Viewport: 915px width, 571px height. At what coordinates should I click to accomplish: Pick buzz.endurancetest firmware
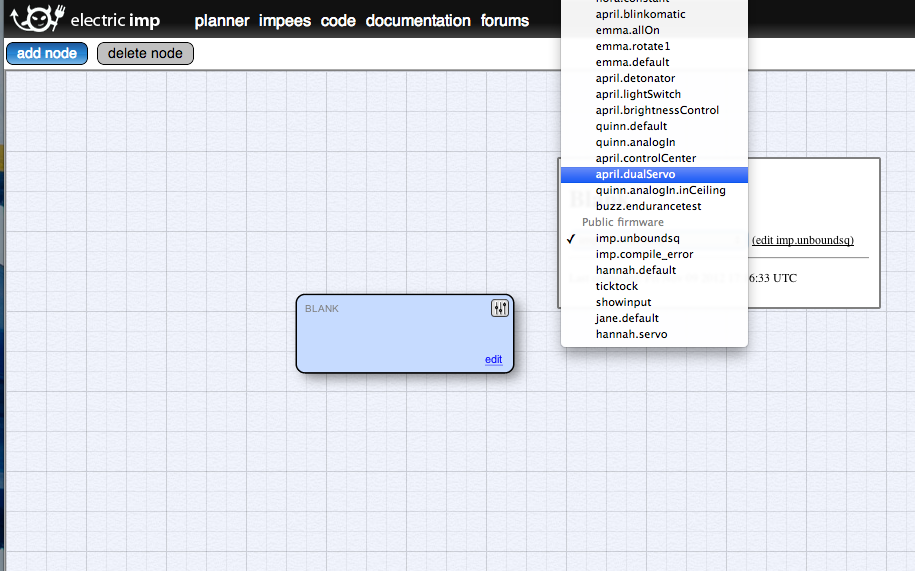[654, 206]
